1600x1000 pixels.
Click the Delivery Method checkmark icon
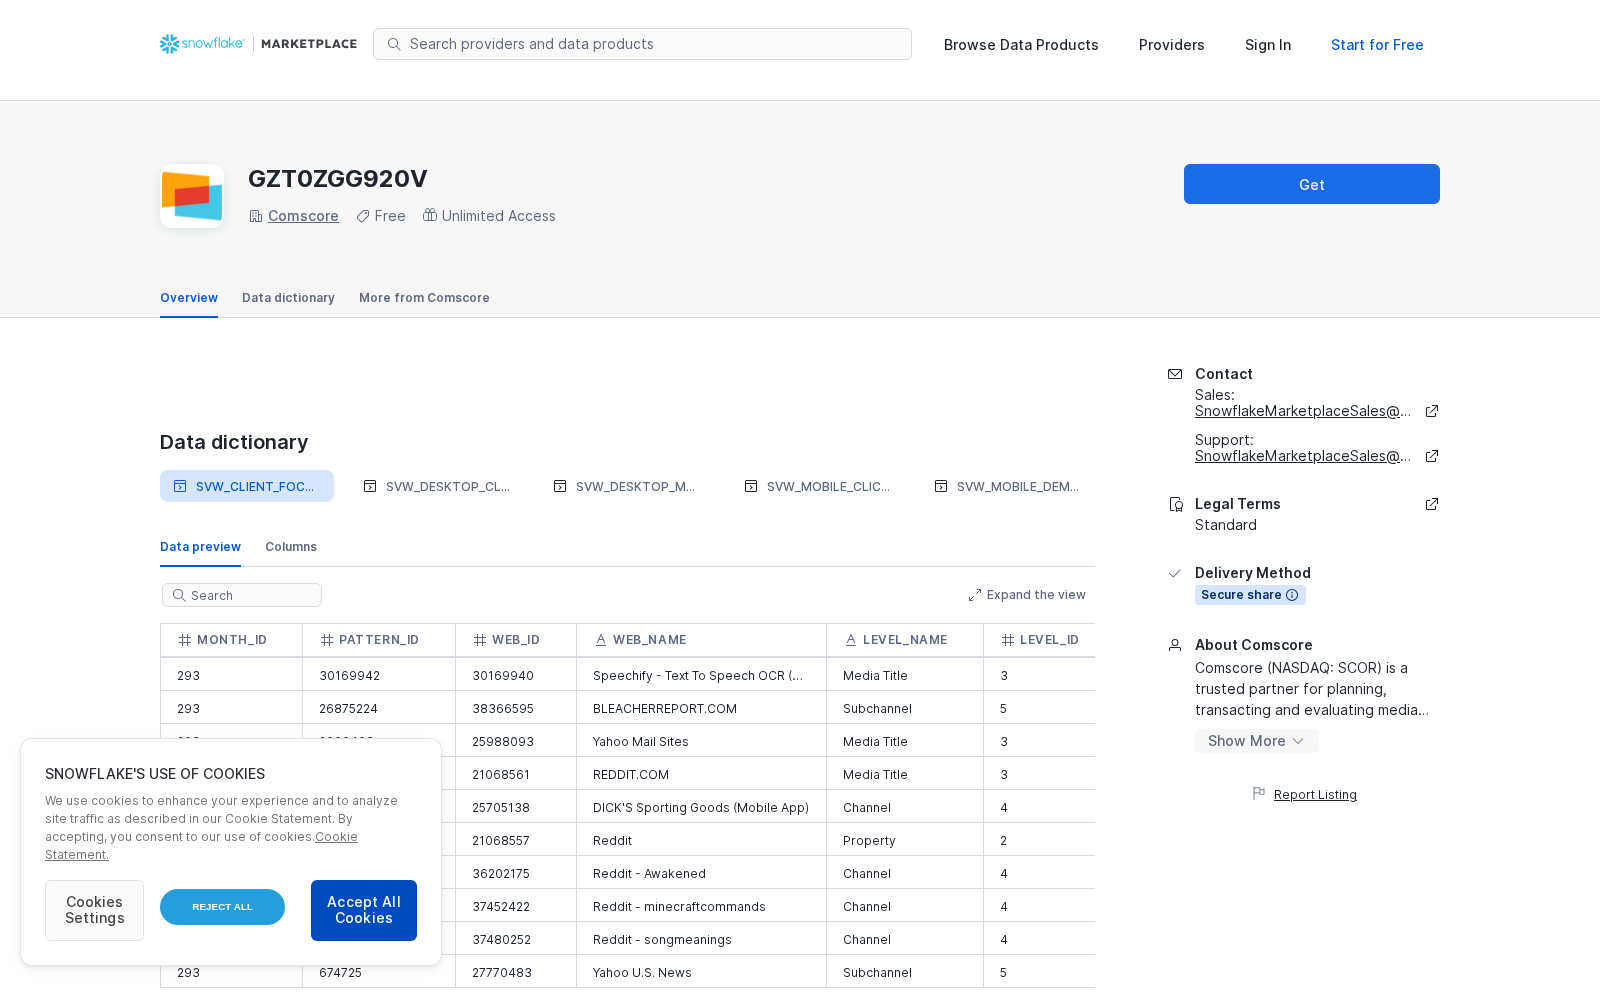1175,573
